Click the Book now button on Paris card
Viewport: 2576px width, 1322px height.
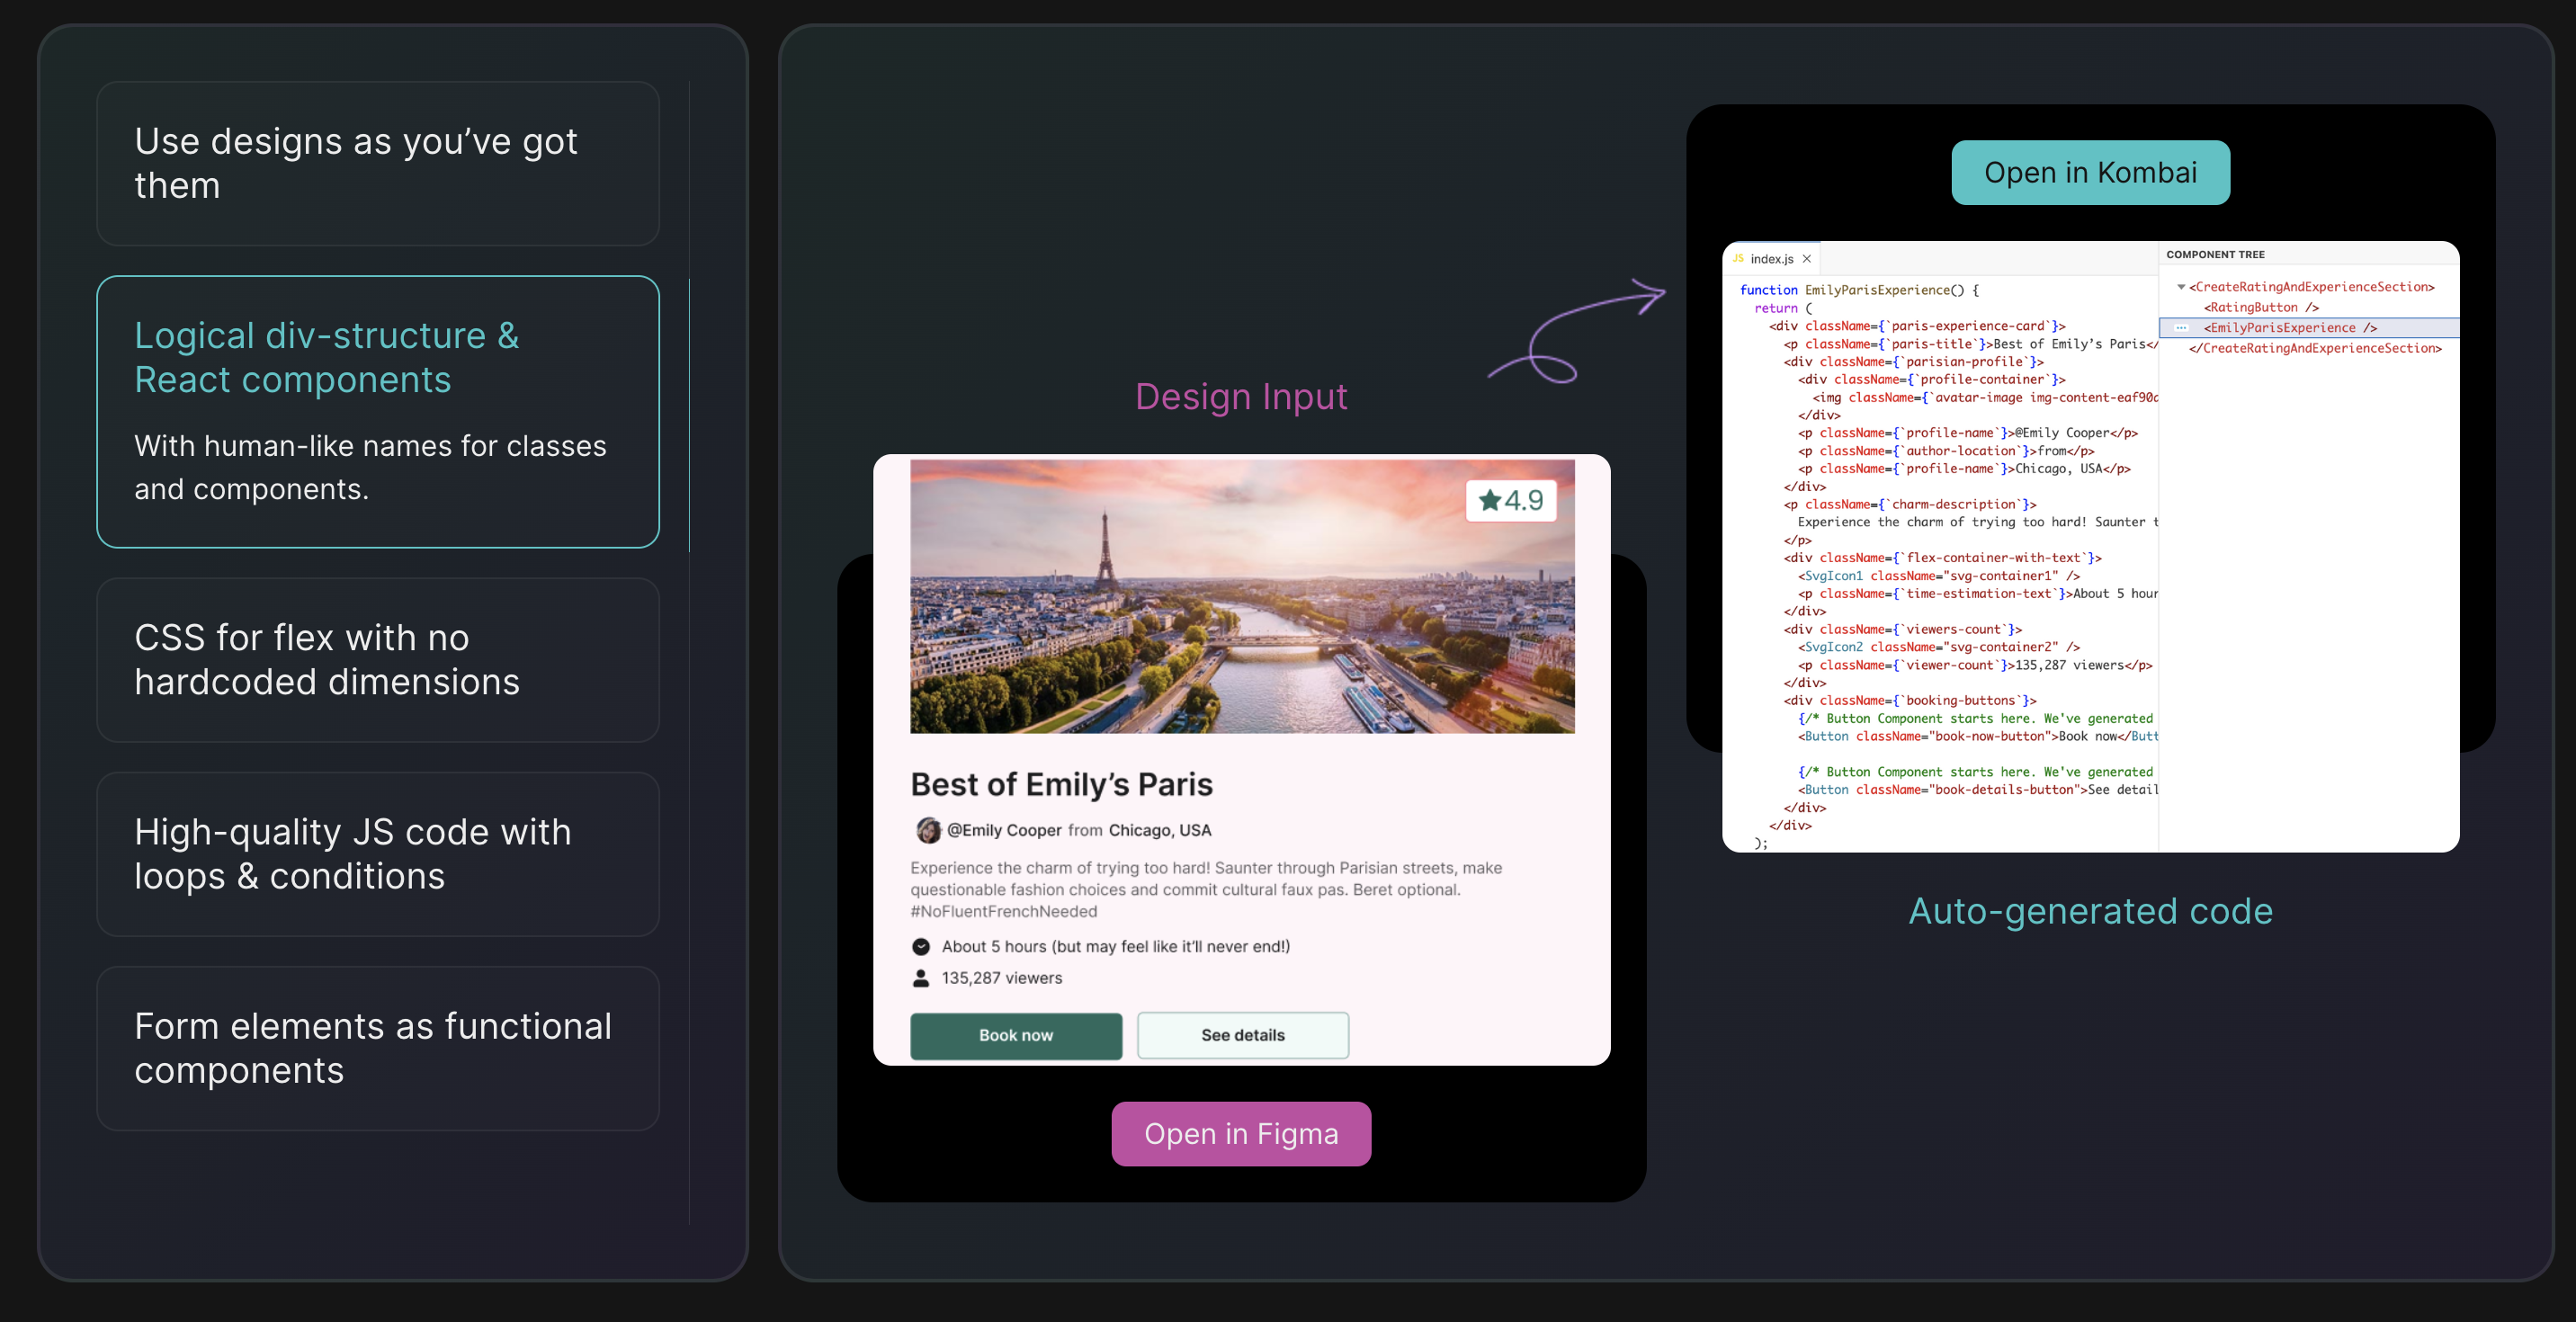tap(1015, 1033)
